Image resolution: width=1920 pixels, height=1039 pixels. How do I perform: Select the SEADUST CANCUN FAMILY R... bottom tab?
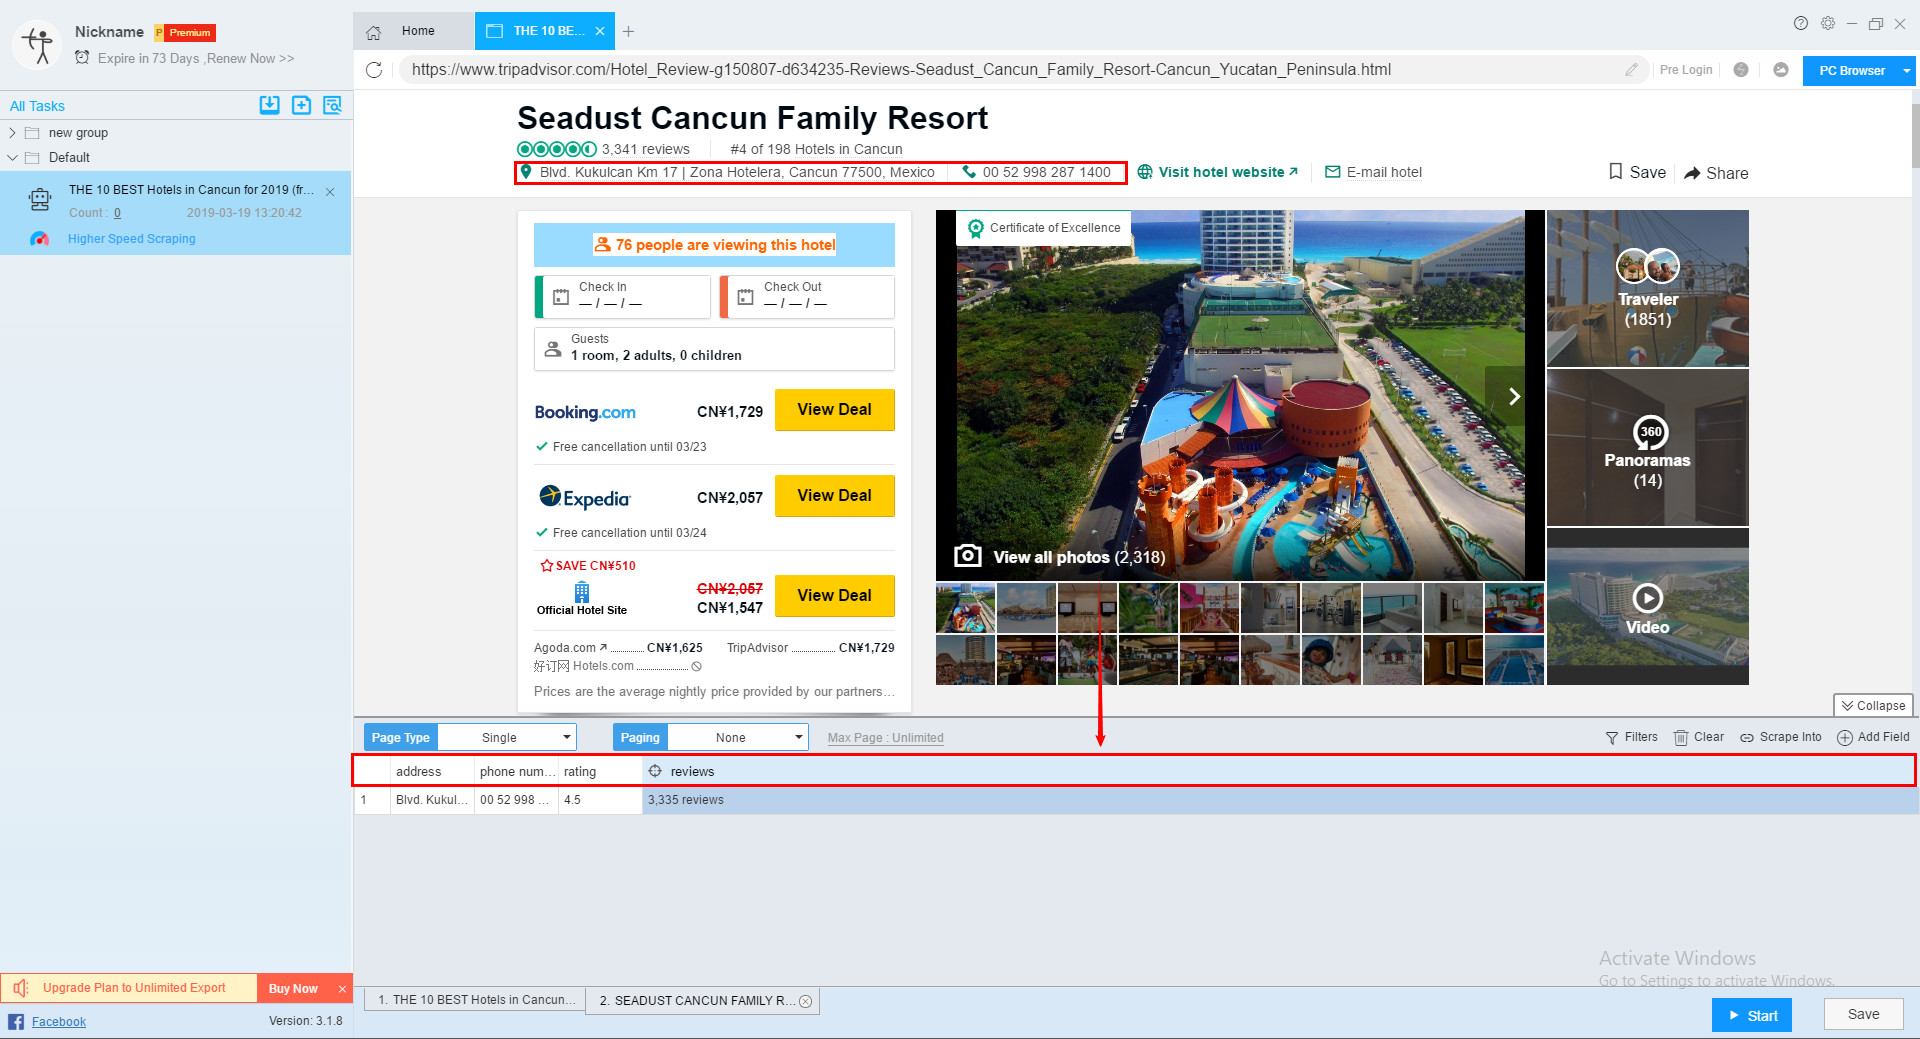click(702, 1000)
